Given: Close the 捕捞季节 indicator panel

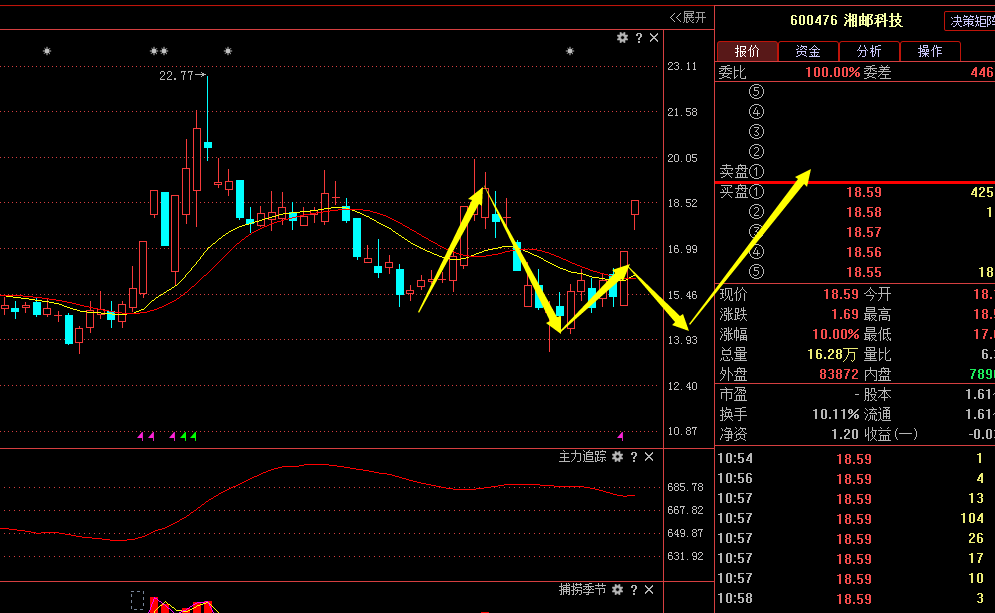Looking at the screenshot, I should (649, 590).
